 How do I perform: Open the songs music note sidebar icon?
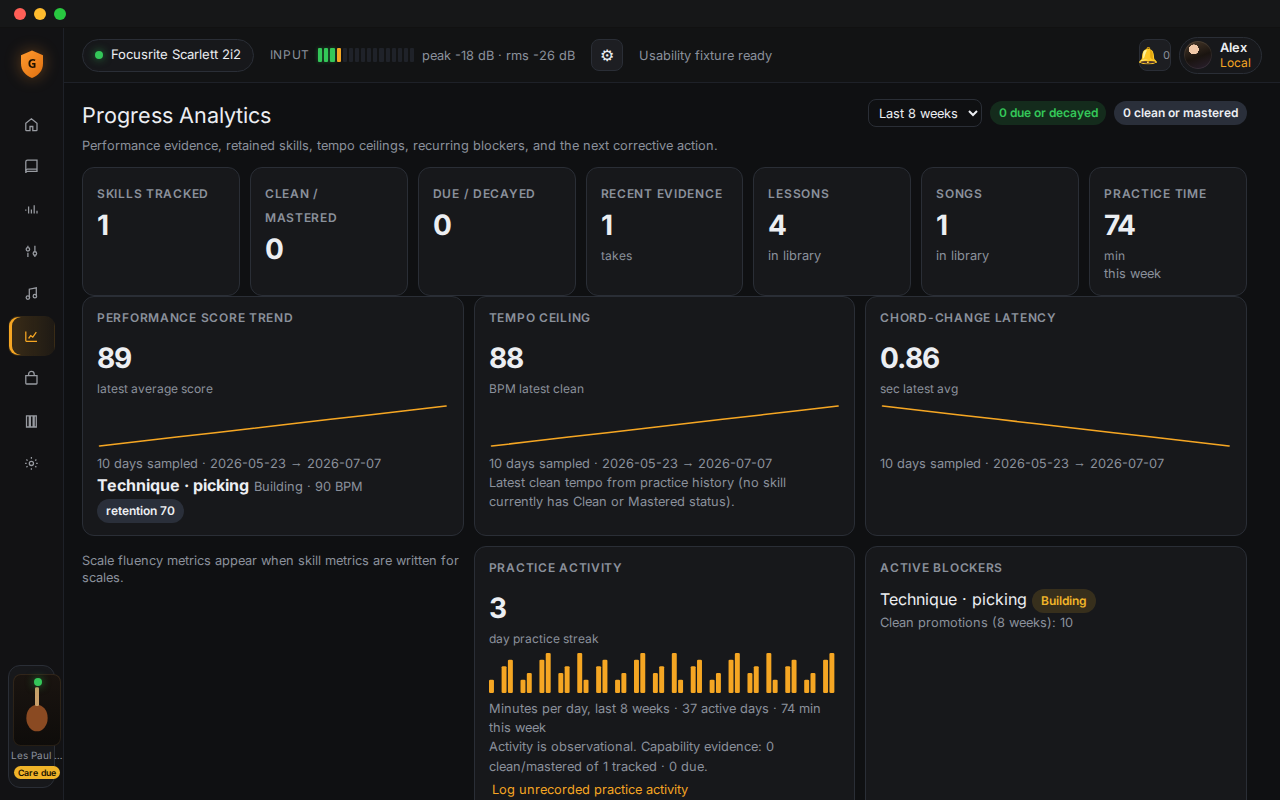click(x=31, y=294)
